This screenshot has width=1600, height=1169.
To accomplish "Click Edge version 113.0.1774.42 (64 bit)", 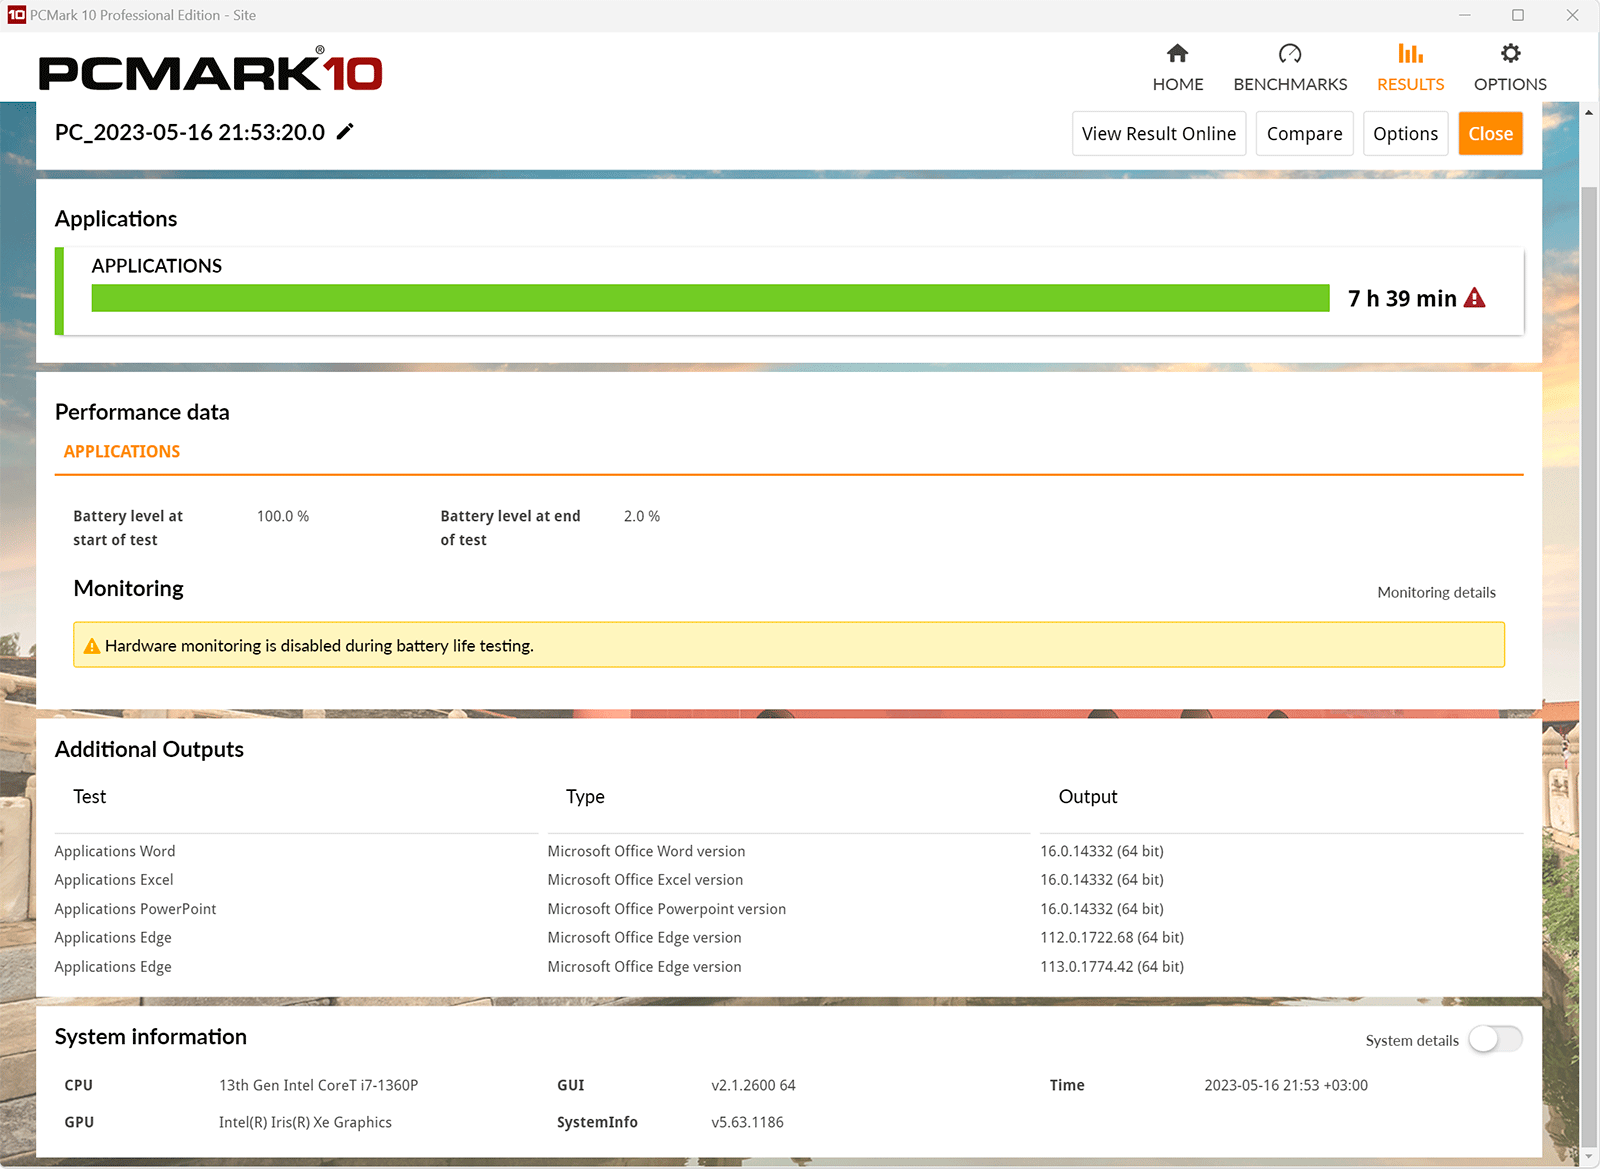I will coord(1112,967).
